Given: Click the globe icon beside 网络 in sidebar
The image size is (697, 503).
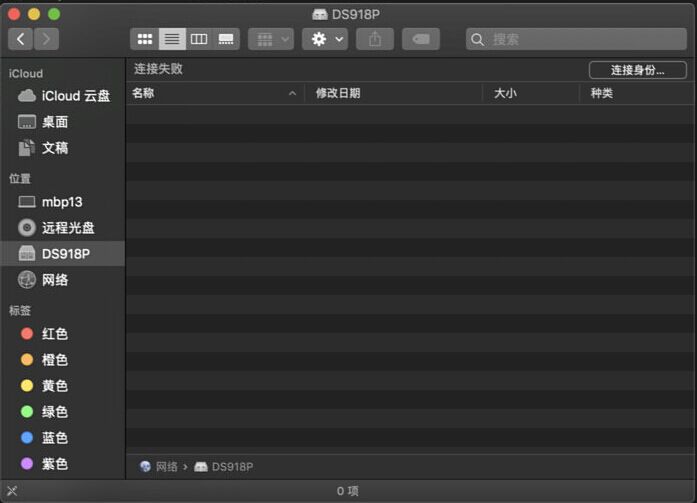Looking at the screenshot, I should pos(27,280).
